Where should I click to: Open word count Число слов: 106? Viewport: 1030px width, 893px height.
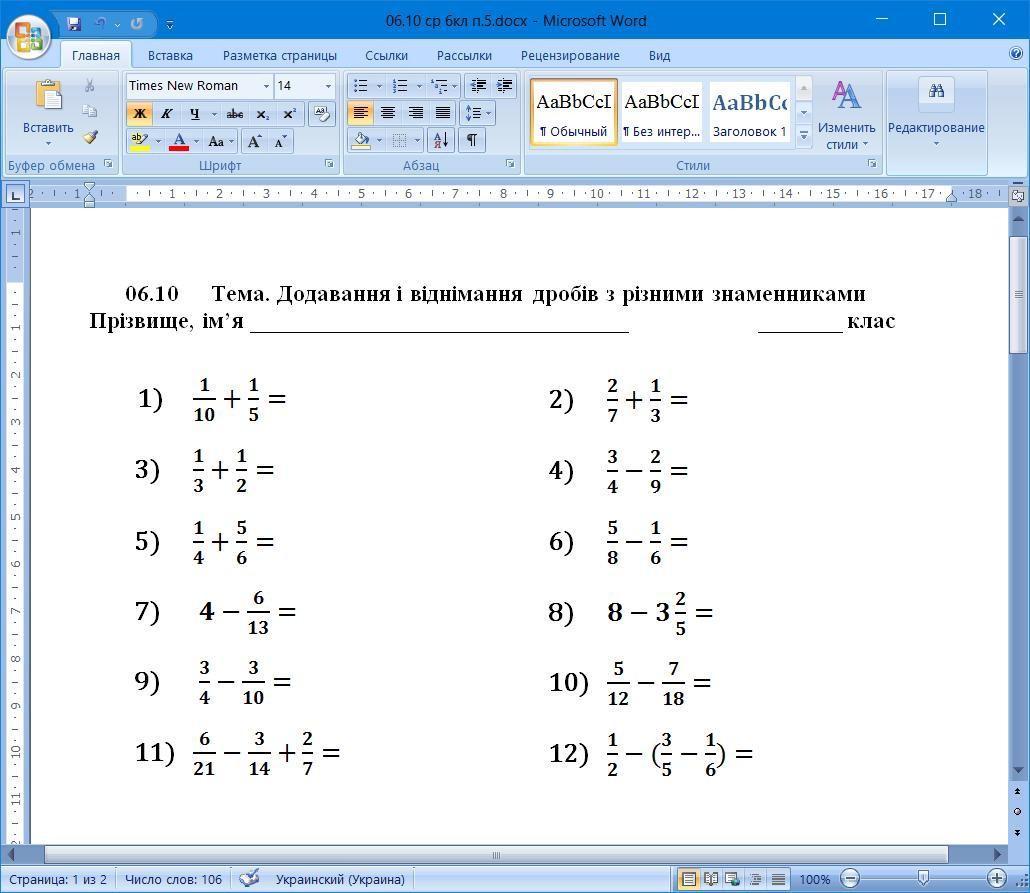[x=173, y=879]
